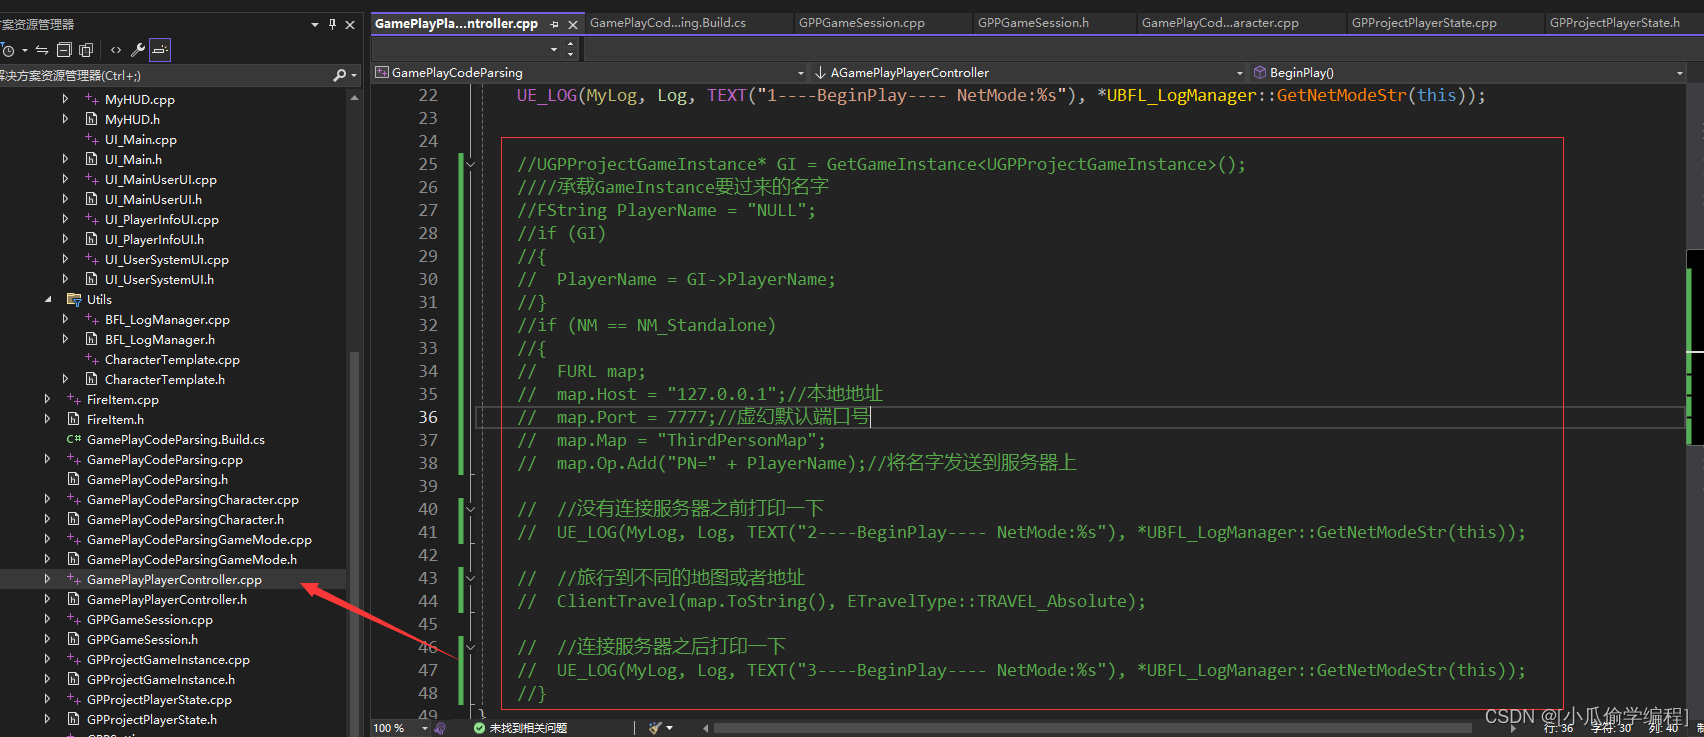The height and width of the screenshot is (737, 1704).
Task: Select GamePlayCodeParsing.Build.cs in tree
Action: pos(176,439)
